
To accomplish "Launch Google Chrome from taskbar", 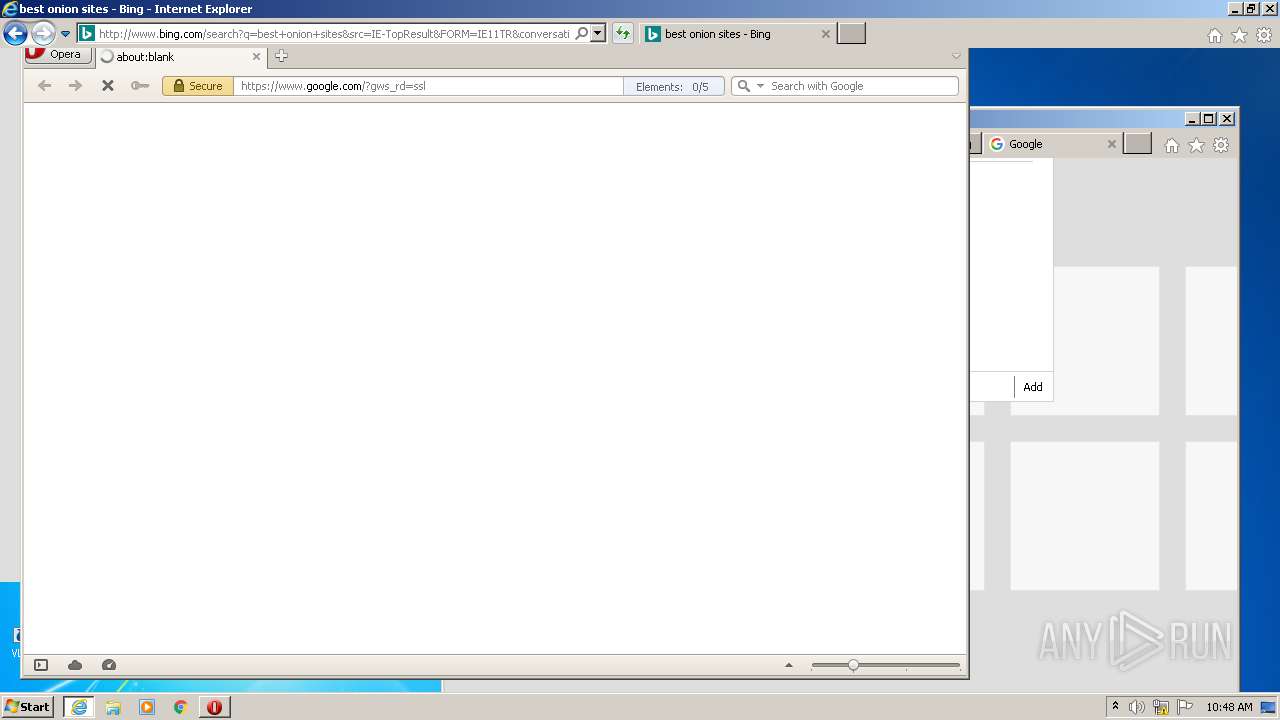I will [181, 707].
